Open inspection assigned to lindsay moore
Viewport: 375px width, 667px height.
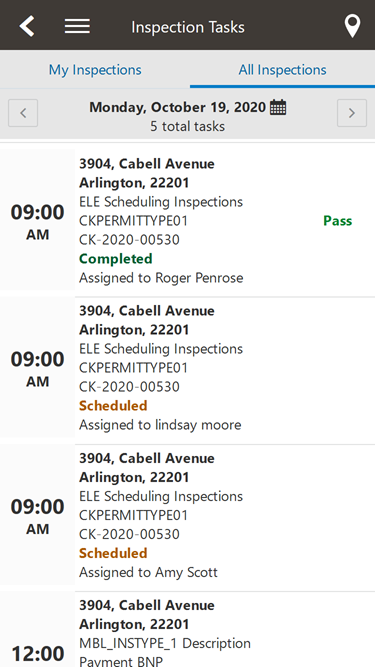(188, 368)
